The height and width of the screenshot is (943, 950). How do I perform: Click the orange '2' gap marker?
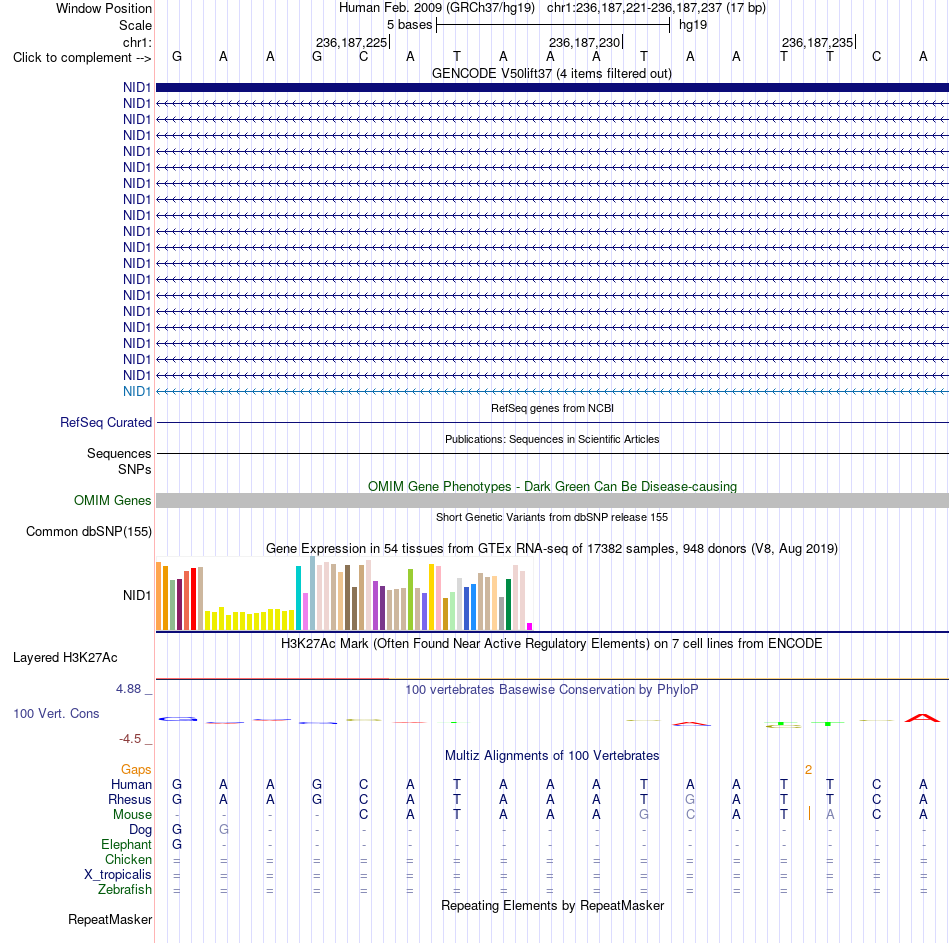(x=808, y=770)
